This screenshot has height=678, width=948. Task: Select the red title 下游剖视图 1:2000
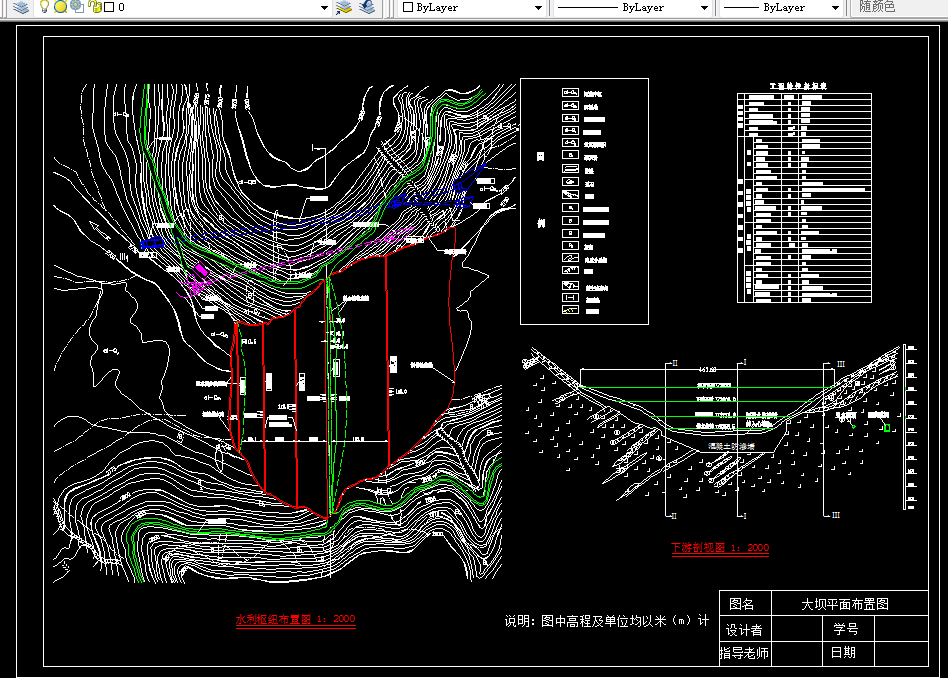(720, 548)
